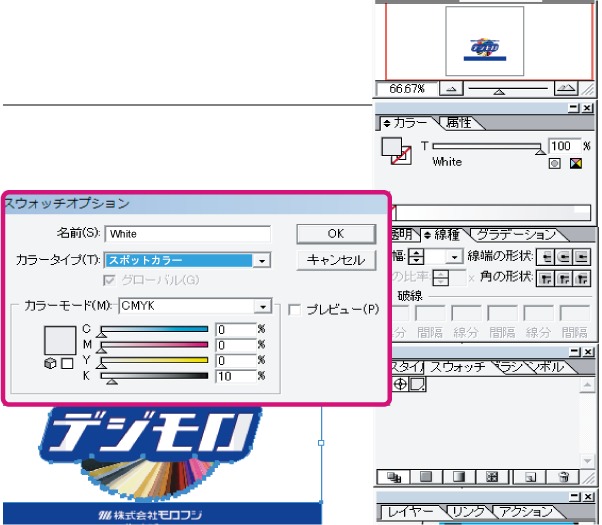This screenshot has width=602, height=525.
Task: Switch to the 属性 tab
Action: (459, 123)
